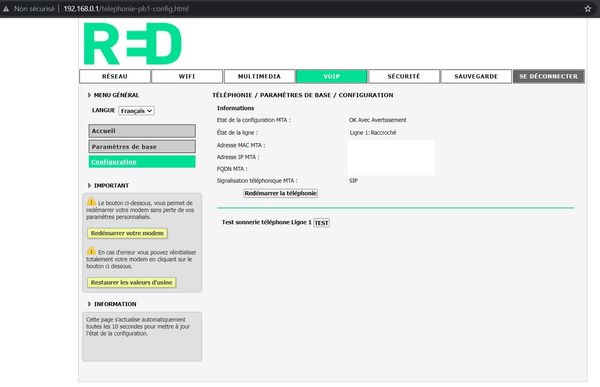Viewport: 600px width, 387px height.
Task: Click SE DÉCONNECTER to log out
Action: pyautogui.click(x=548, y=76)
